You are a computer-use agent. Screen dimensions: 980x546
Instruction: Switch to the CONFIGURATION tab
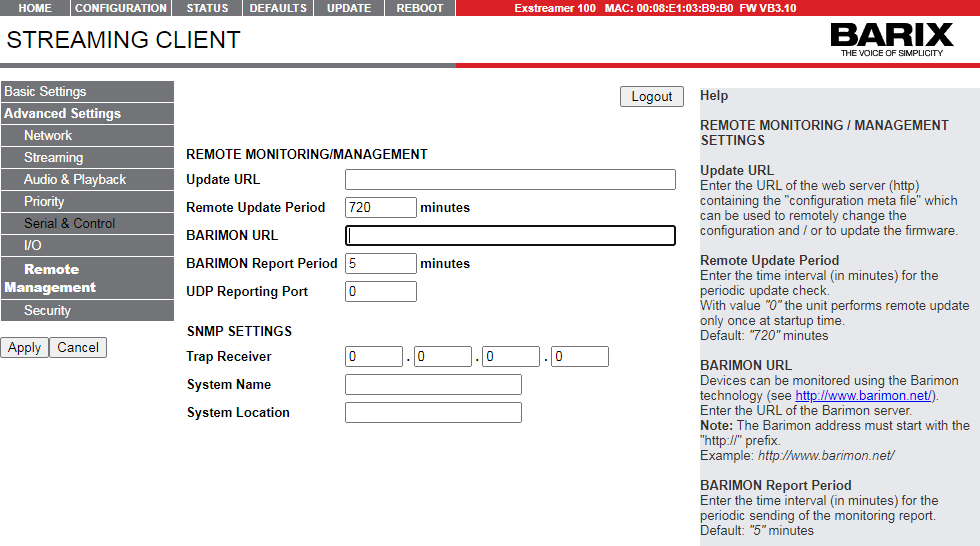[121, 8]
